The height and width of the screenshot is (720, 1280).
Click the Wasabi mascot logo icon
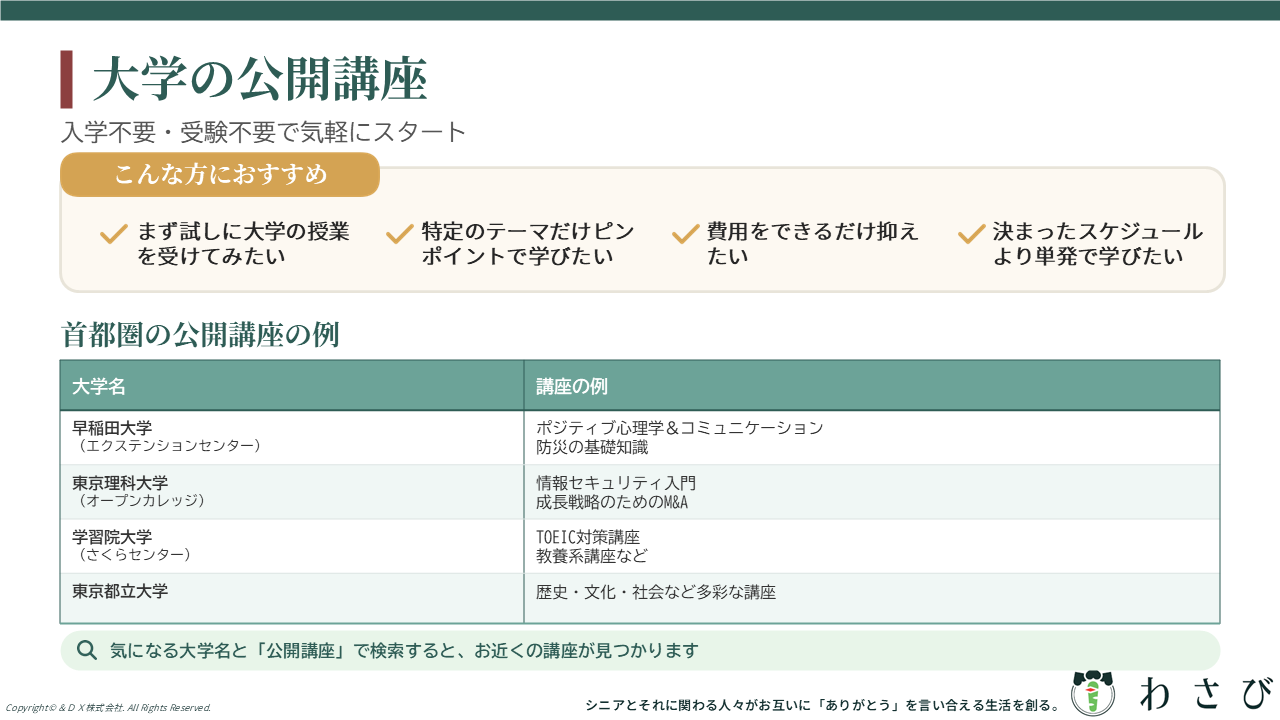click(x=1092, y=692)
